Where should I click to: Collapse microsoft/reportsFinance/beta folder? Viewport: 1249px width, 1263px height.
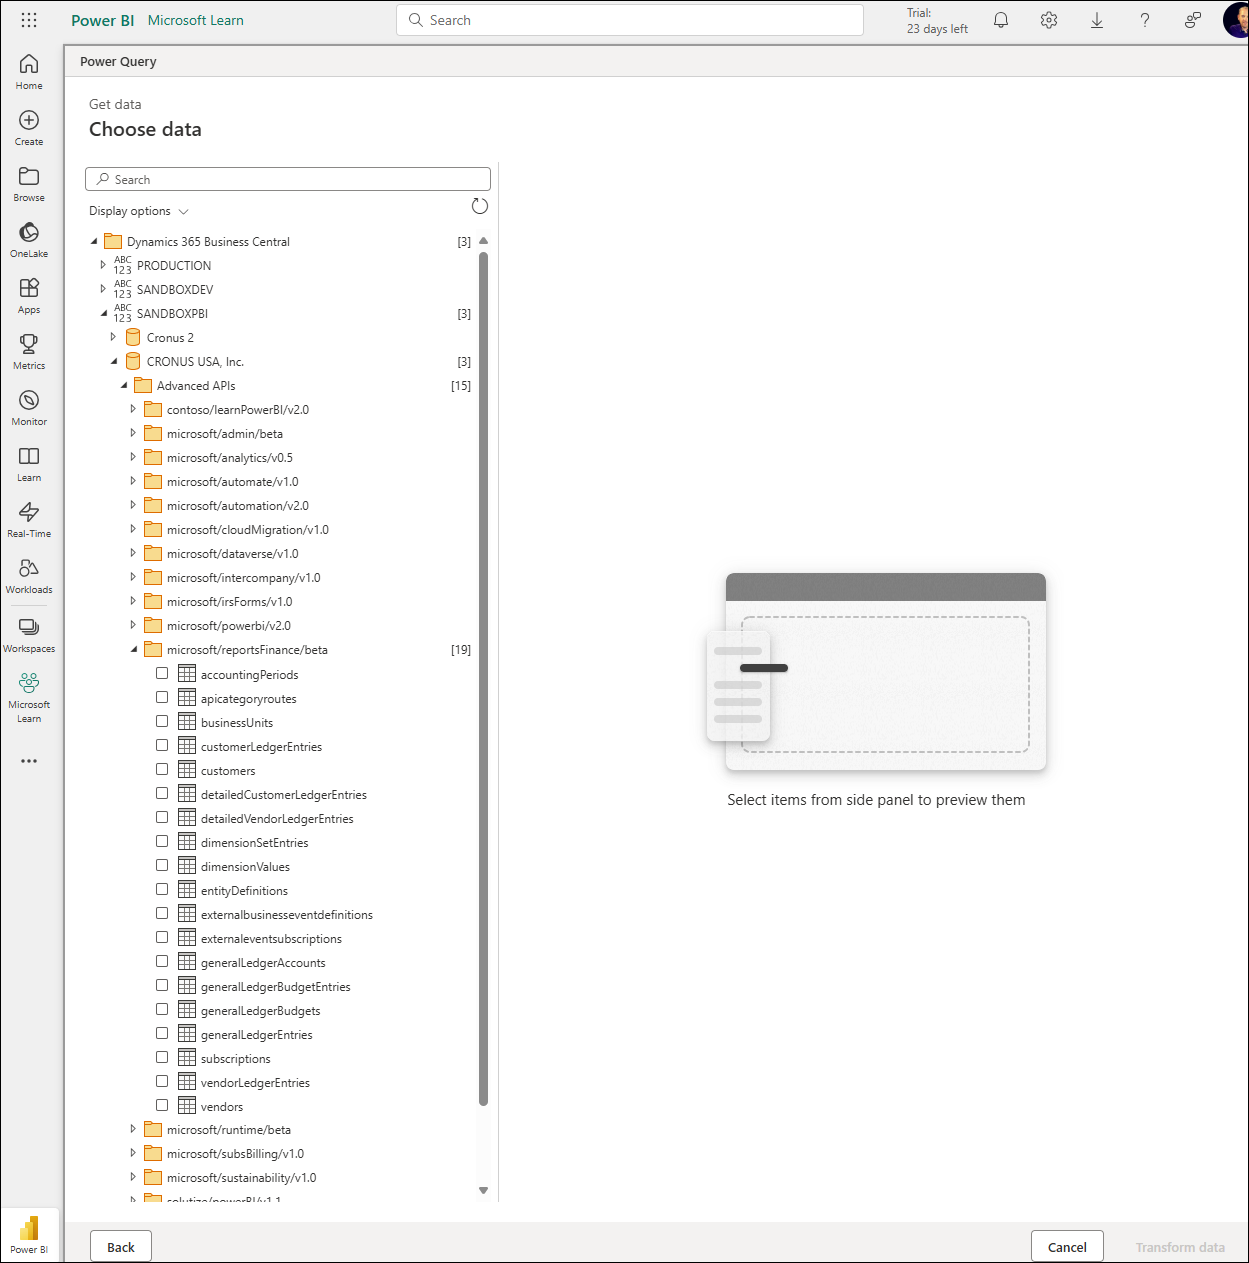click(x=133, y=649)
